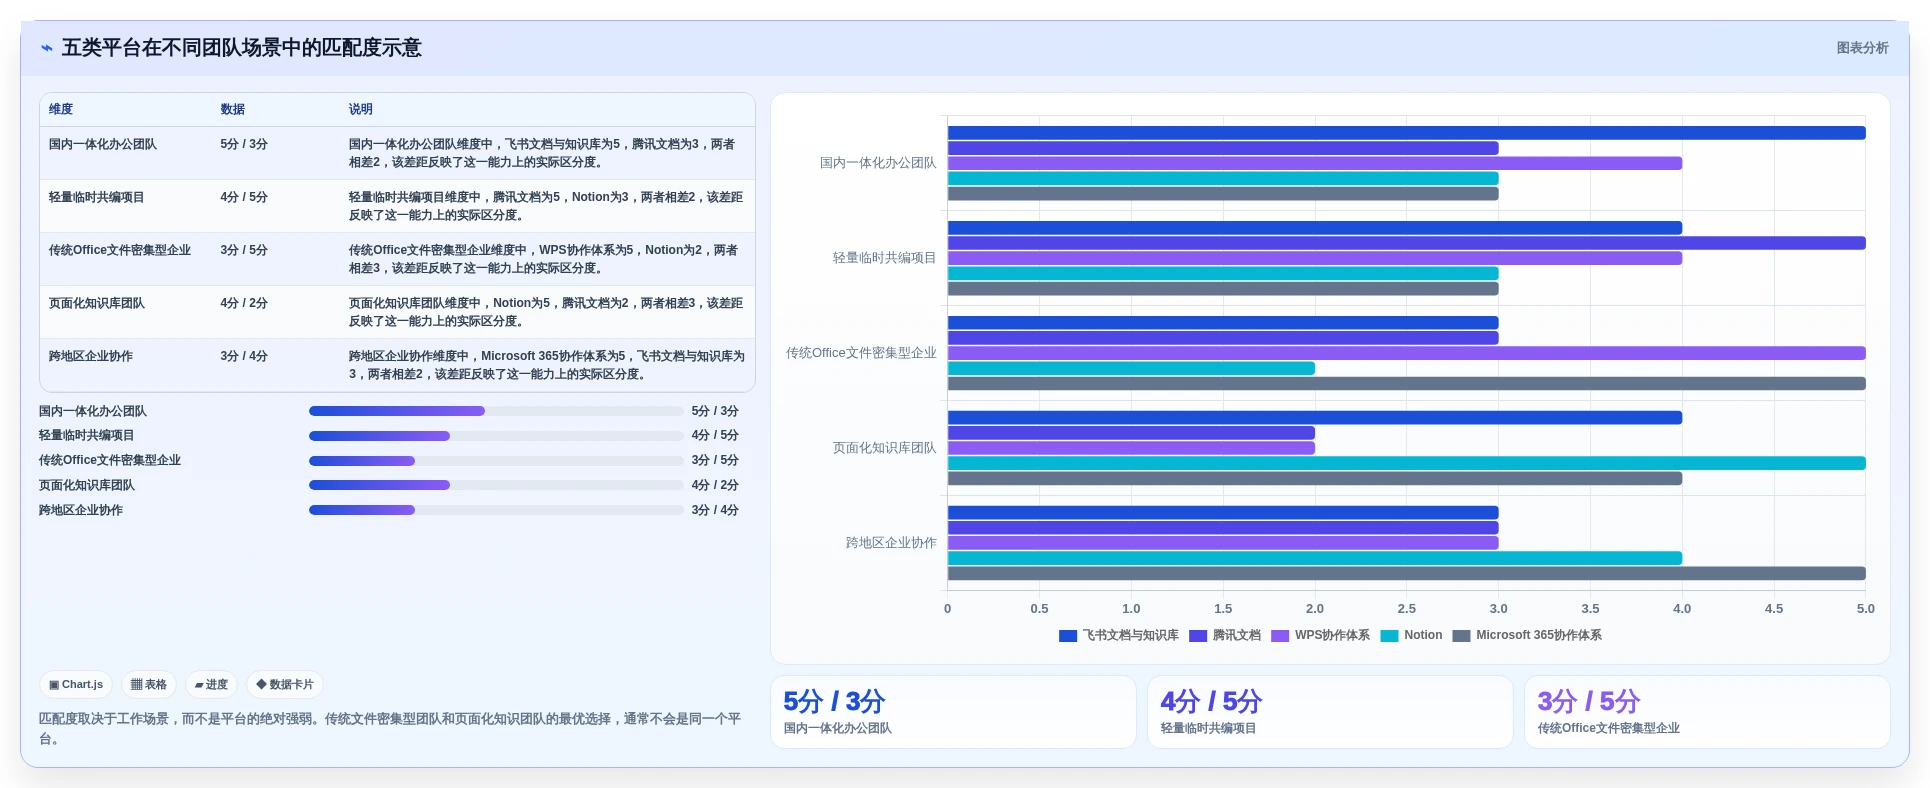Select the Chart.js tag chip

click(76, 685)
